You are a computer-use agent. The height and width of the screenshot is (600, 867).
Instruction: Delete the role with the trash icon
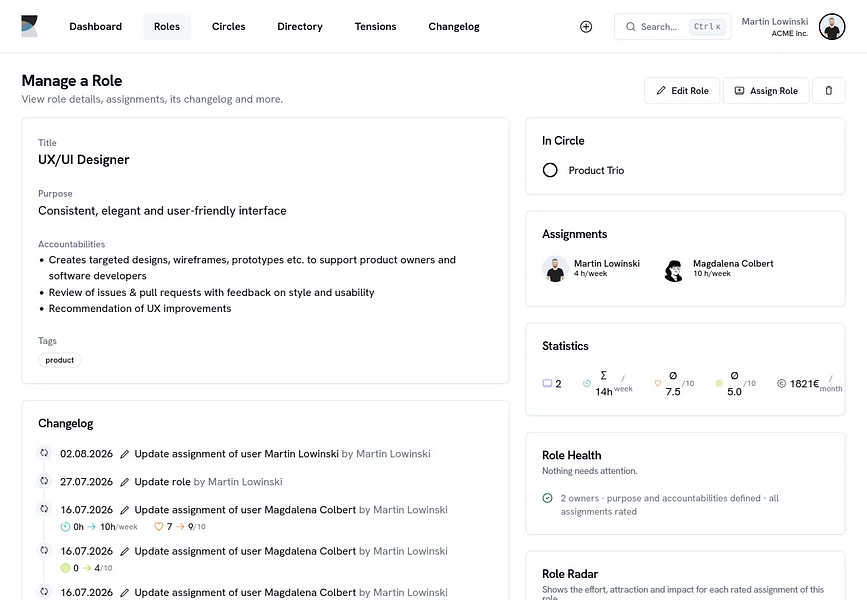click(x=828, y=91)
